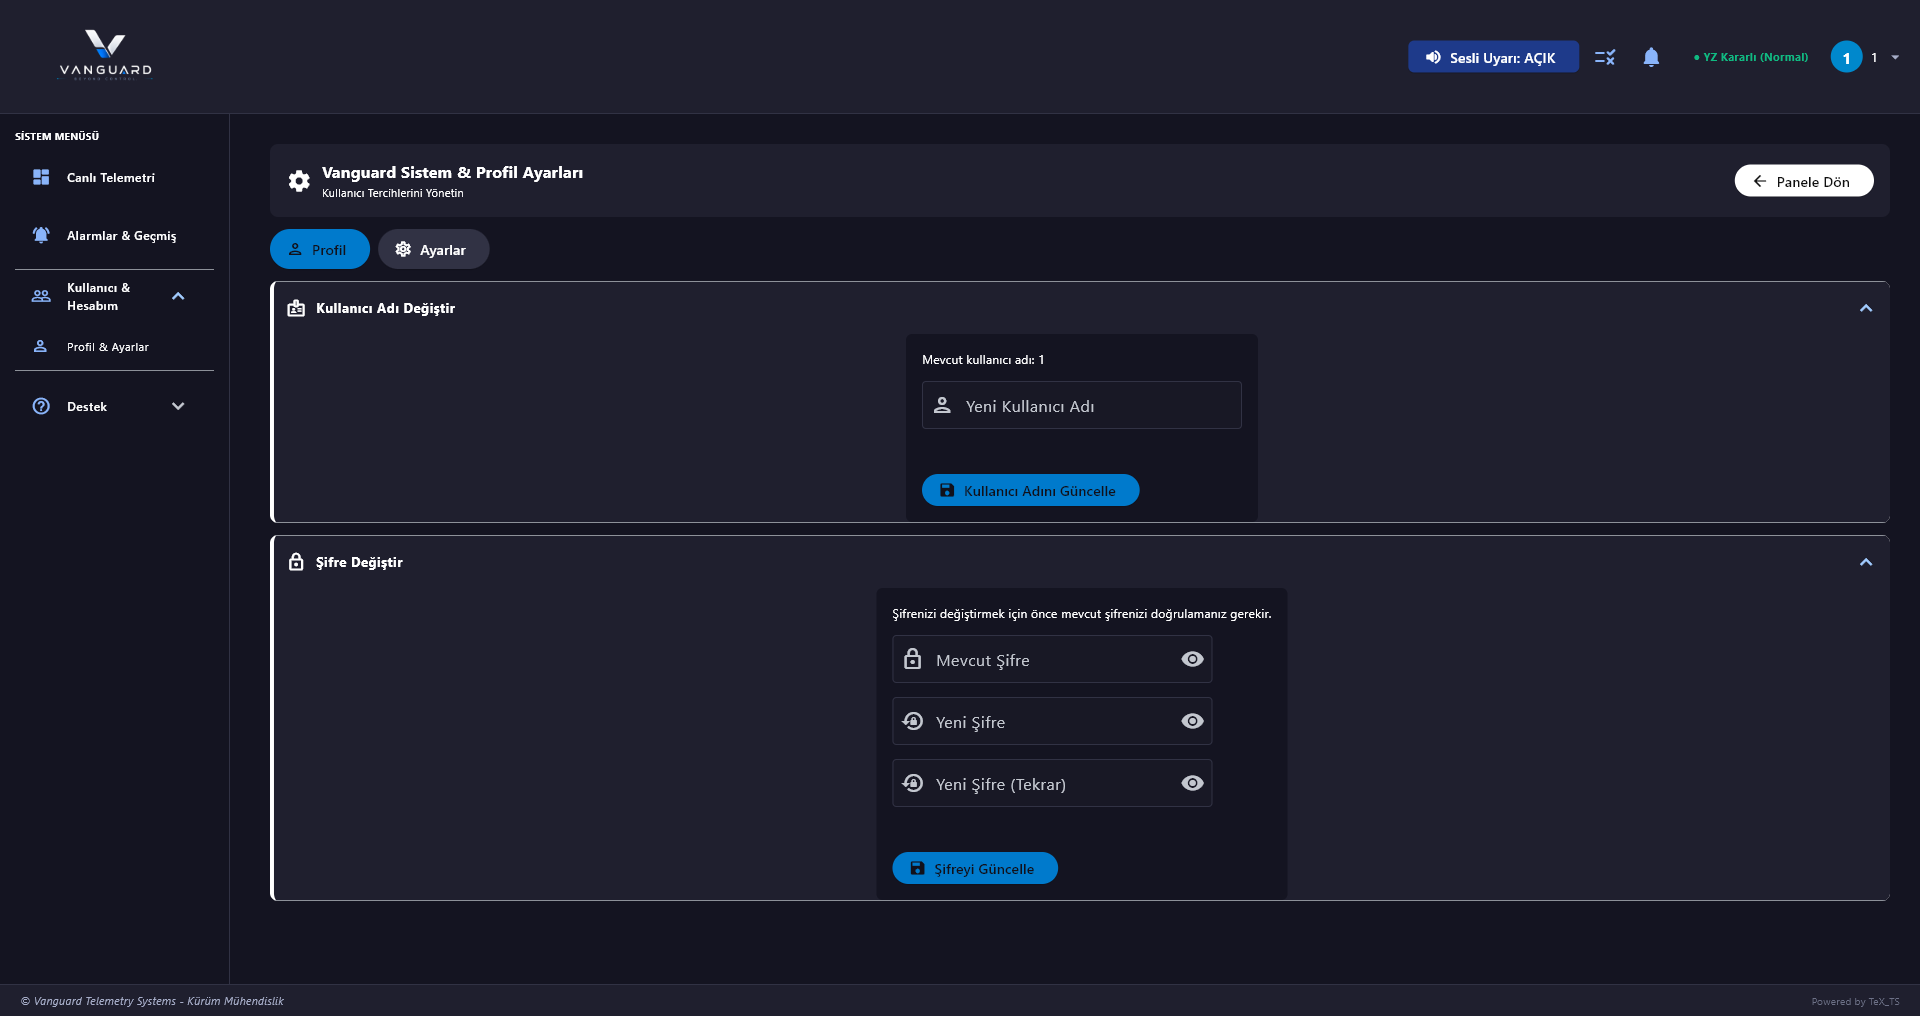The height and width of the screenshot is (1016, 1920).
Task: Click the YZ Kararlı (Normal) status text
Action: (x=1751, y=57)
